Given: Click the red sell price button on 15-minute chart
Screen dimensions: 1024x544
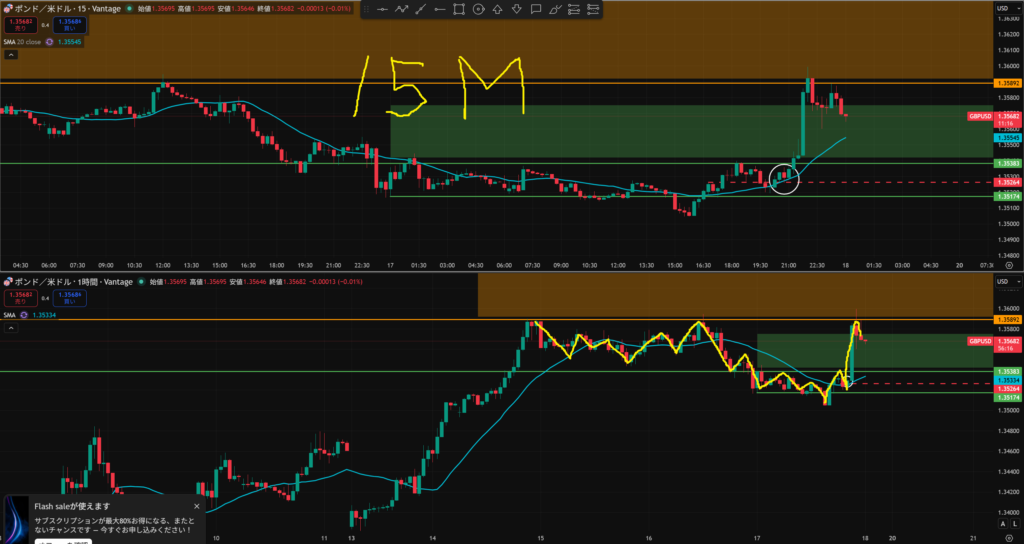Looking at the screenshot, I should coord(19,24).
